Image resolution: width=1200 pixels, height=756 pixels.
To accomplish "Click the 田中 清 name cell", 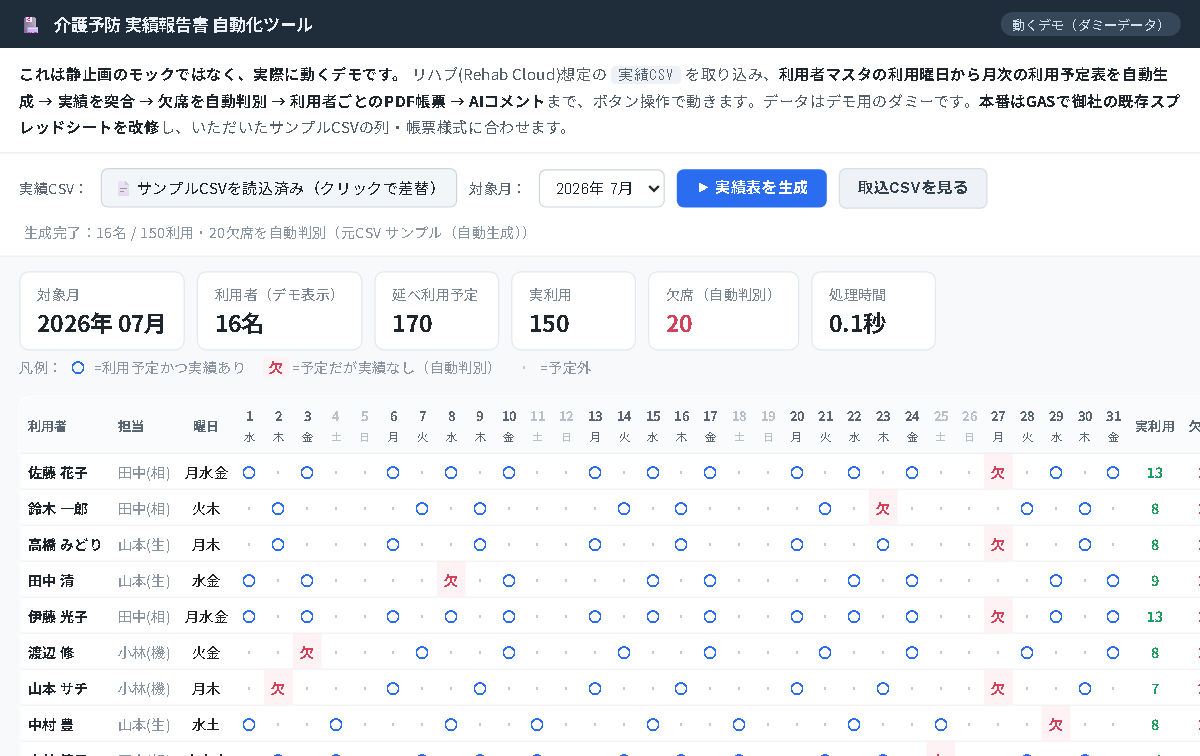I will pyautogui.click(x=51, y=581).
